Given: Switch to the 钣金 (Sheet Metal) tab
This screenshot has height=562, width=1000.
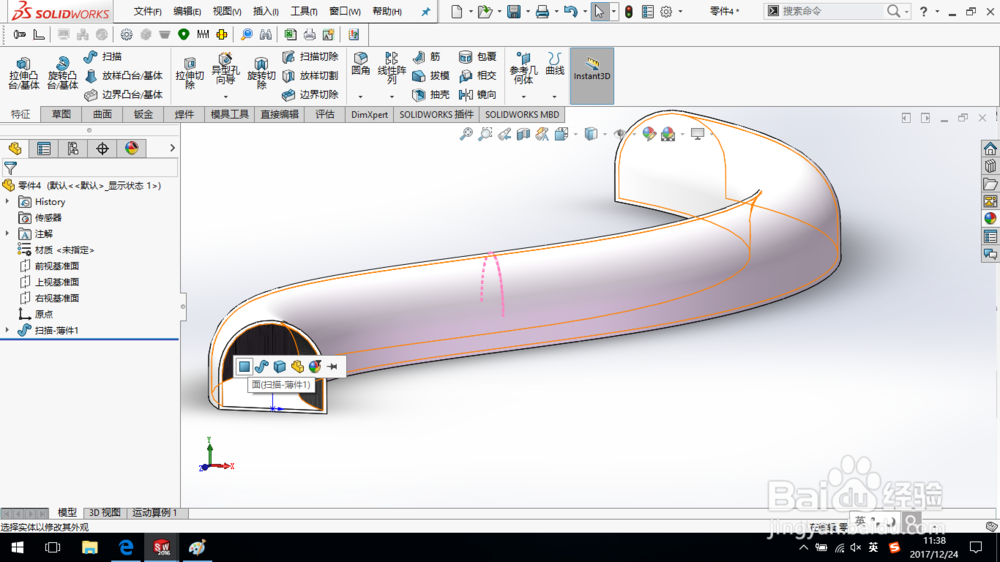Looking at the screenshot, I should [143, 114].
